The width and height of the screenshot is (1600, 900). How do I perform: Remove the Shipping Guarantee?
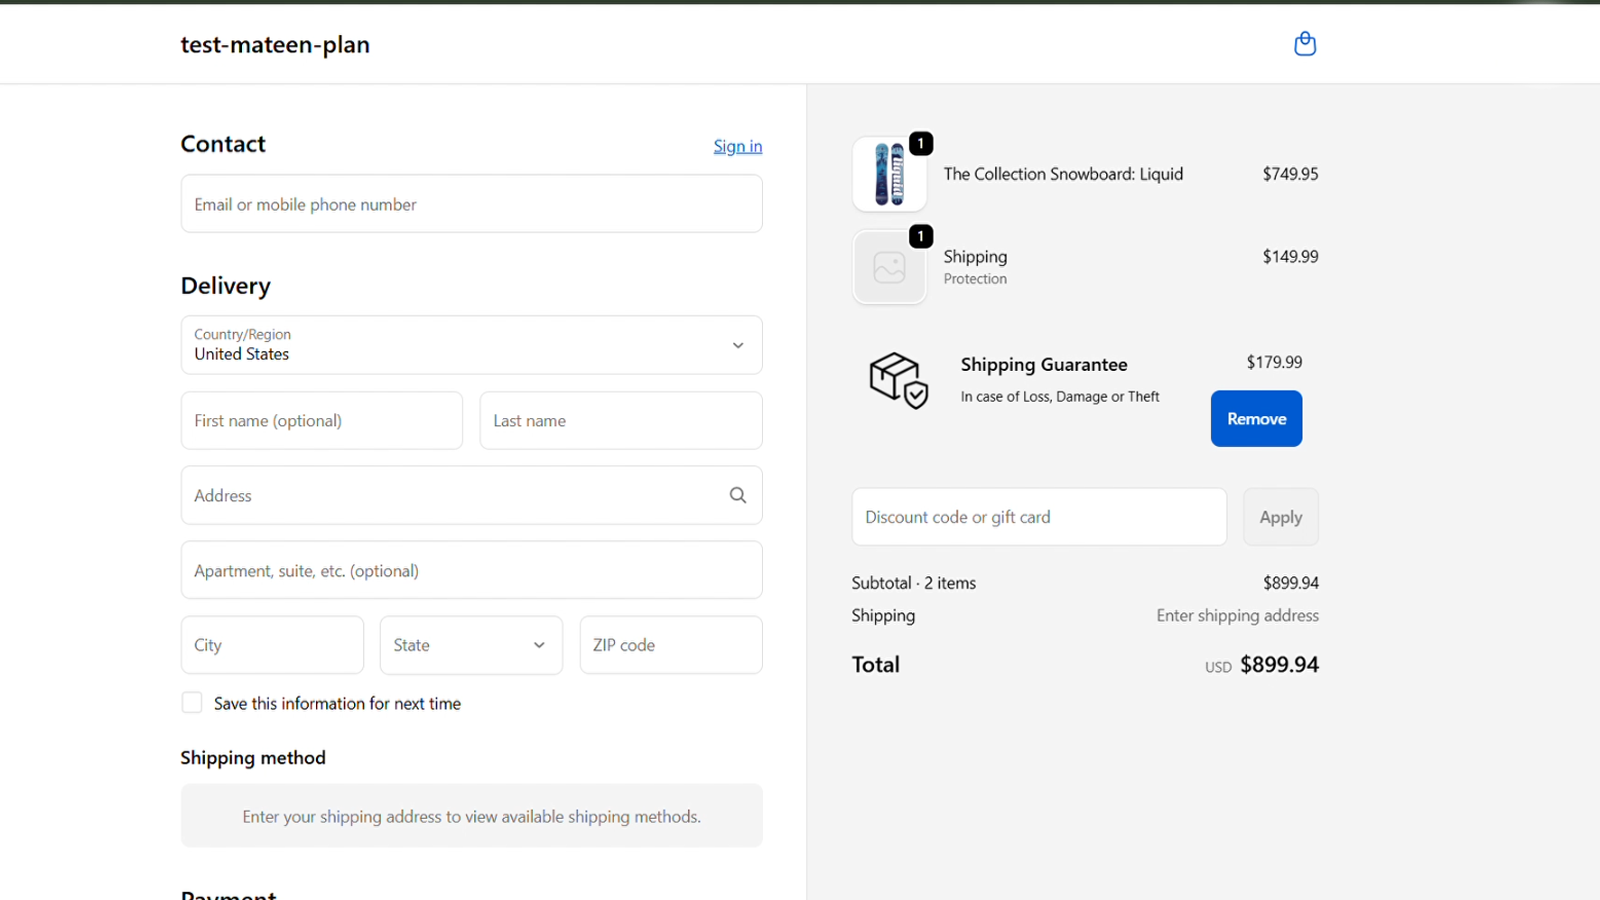(1256, 419)
